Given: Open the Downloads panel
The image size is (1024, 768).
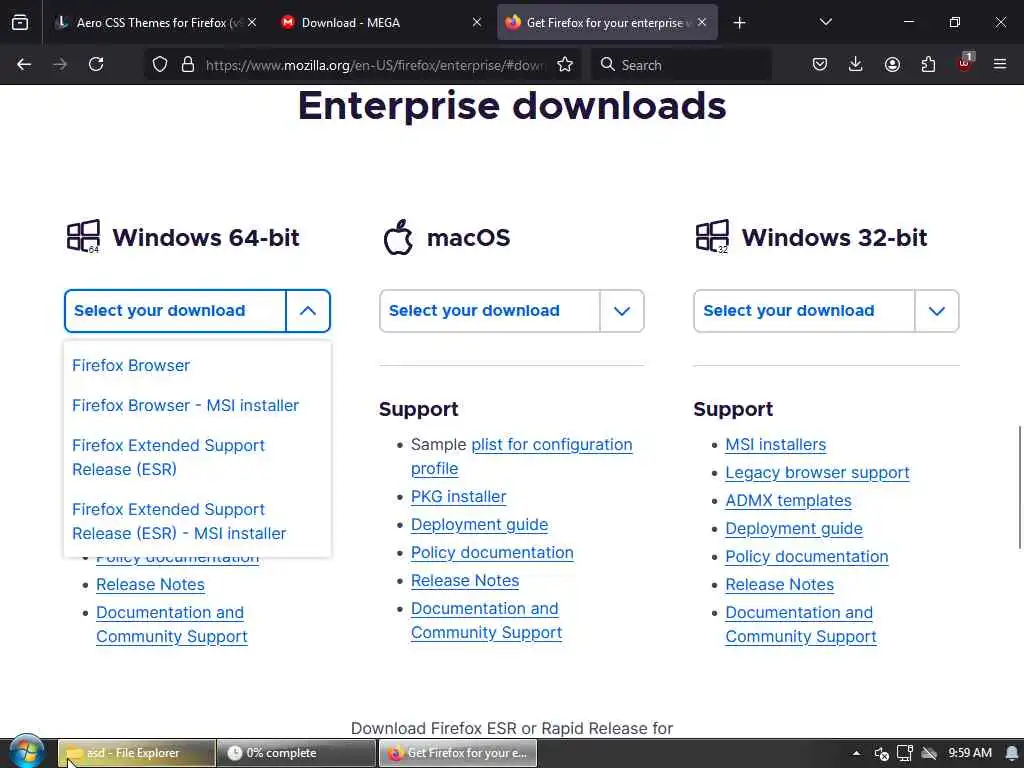Looking at the screenshot, I should pos(856,64).
